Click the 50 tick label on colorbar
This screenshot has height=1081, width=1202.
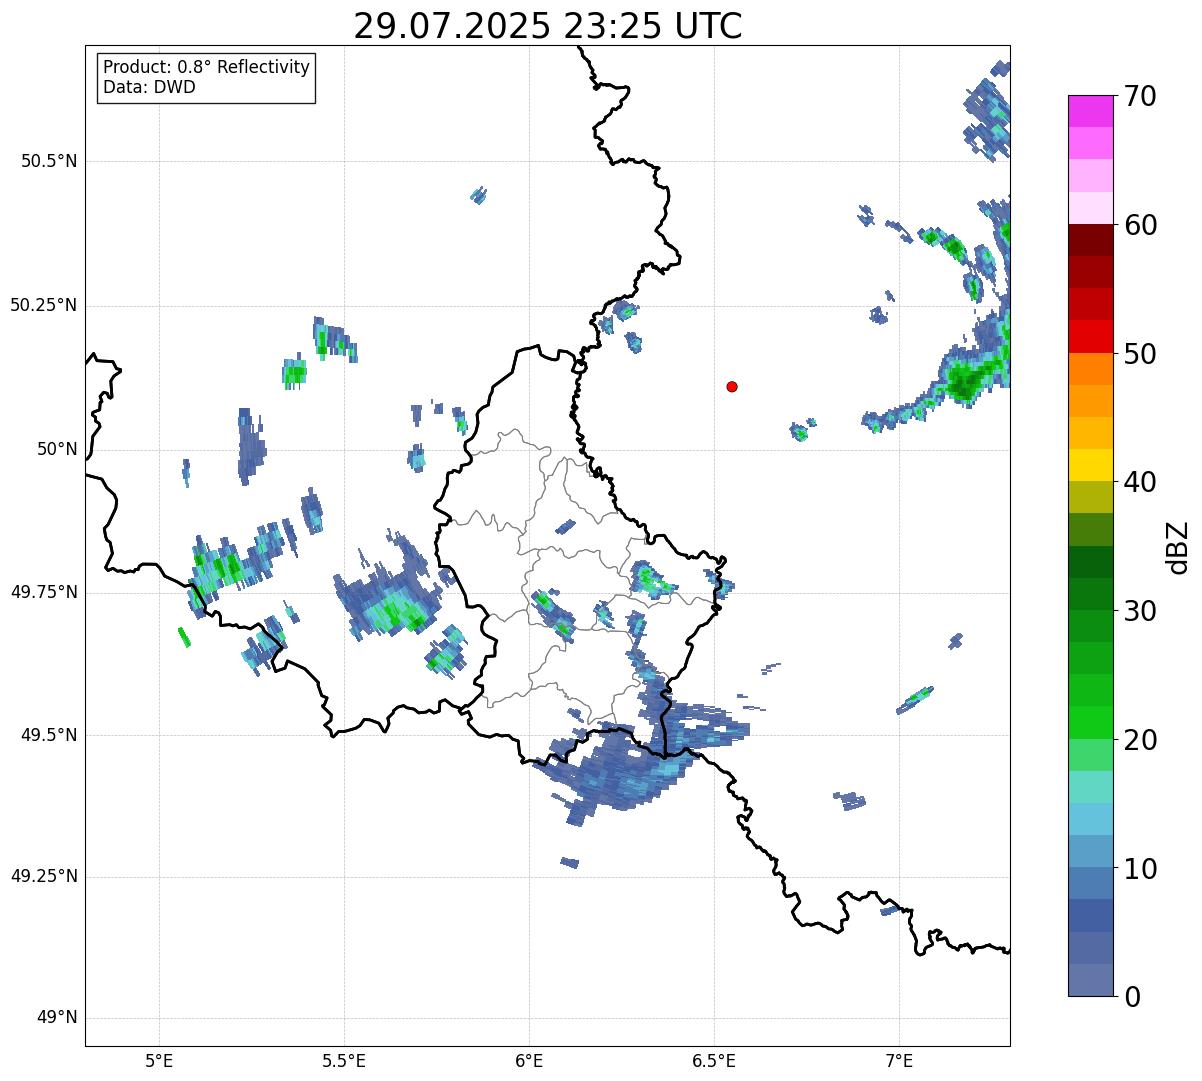coord(1140,354)
